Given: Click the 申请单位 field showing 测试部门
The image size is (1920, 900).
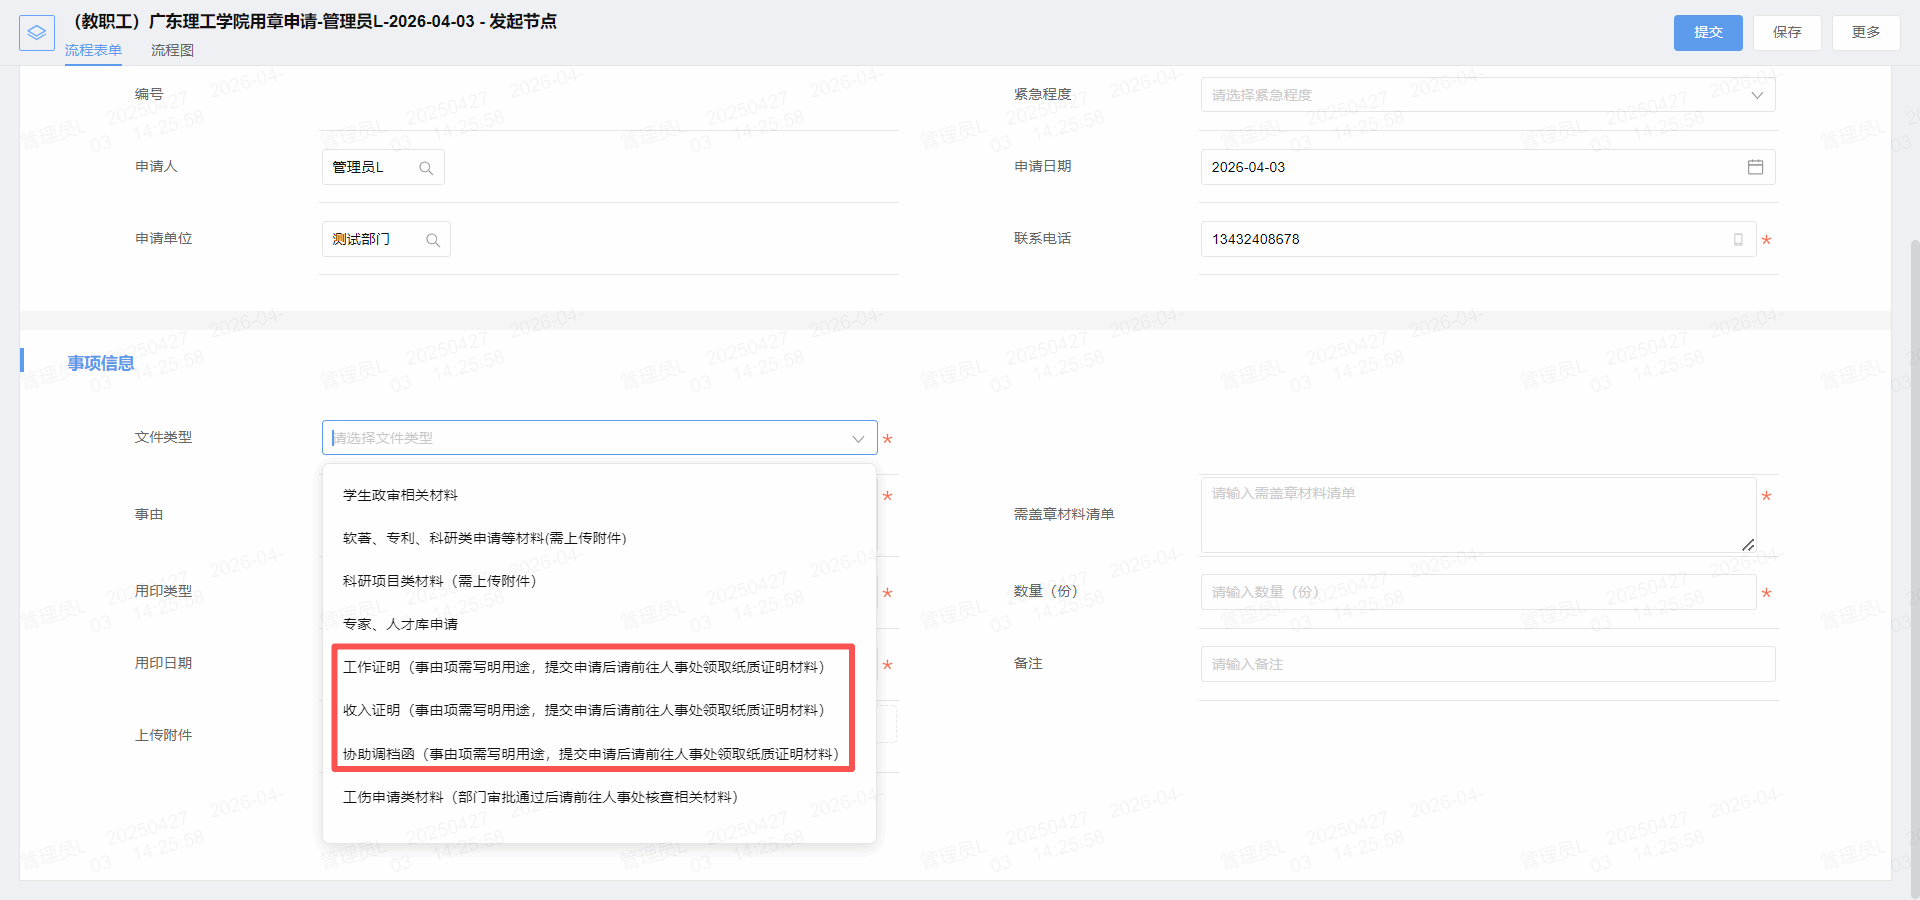Looking at the screenshot, I should pyautogui.click(x=386, y=239).
